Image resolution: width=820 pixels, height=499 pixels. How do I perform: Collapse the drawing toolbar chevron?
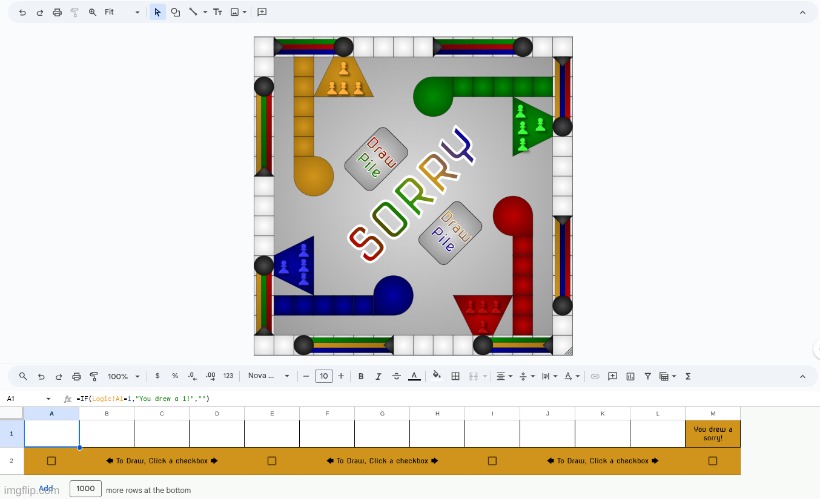coord(803,13)
